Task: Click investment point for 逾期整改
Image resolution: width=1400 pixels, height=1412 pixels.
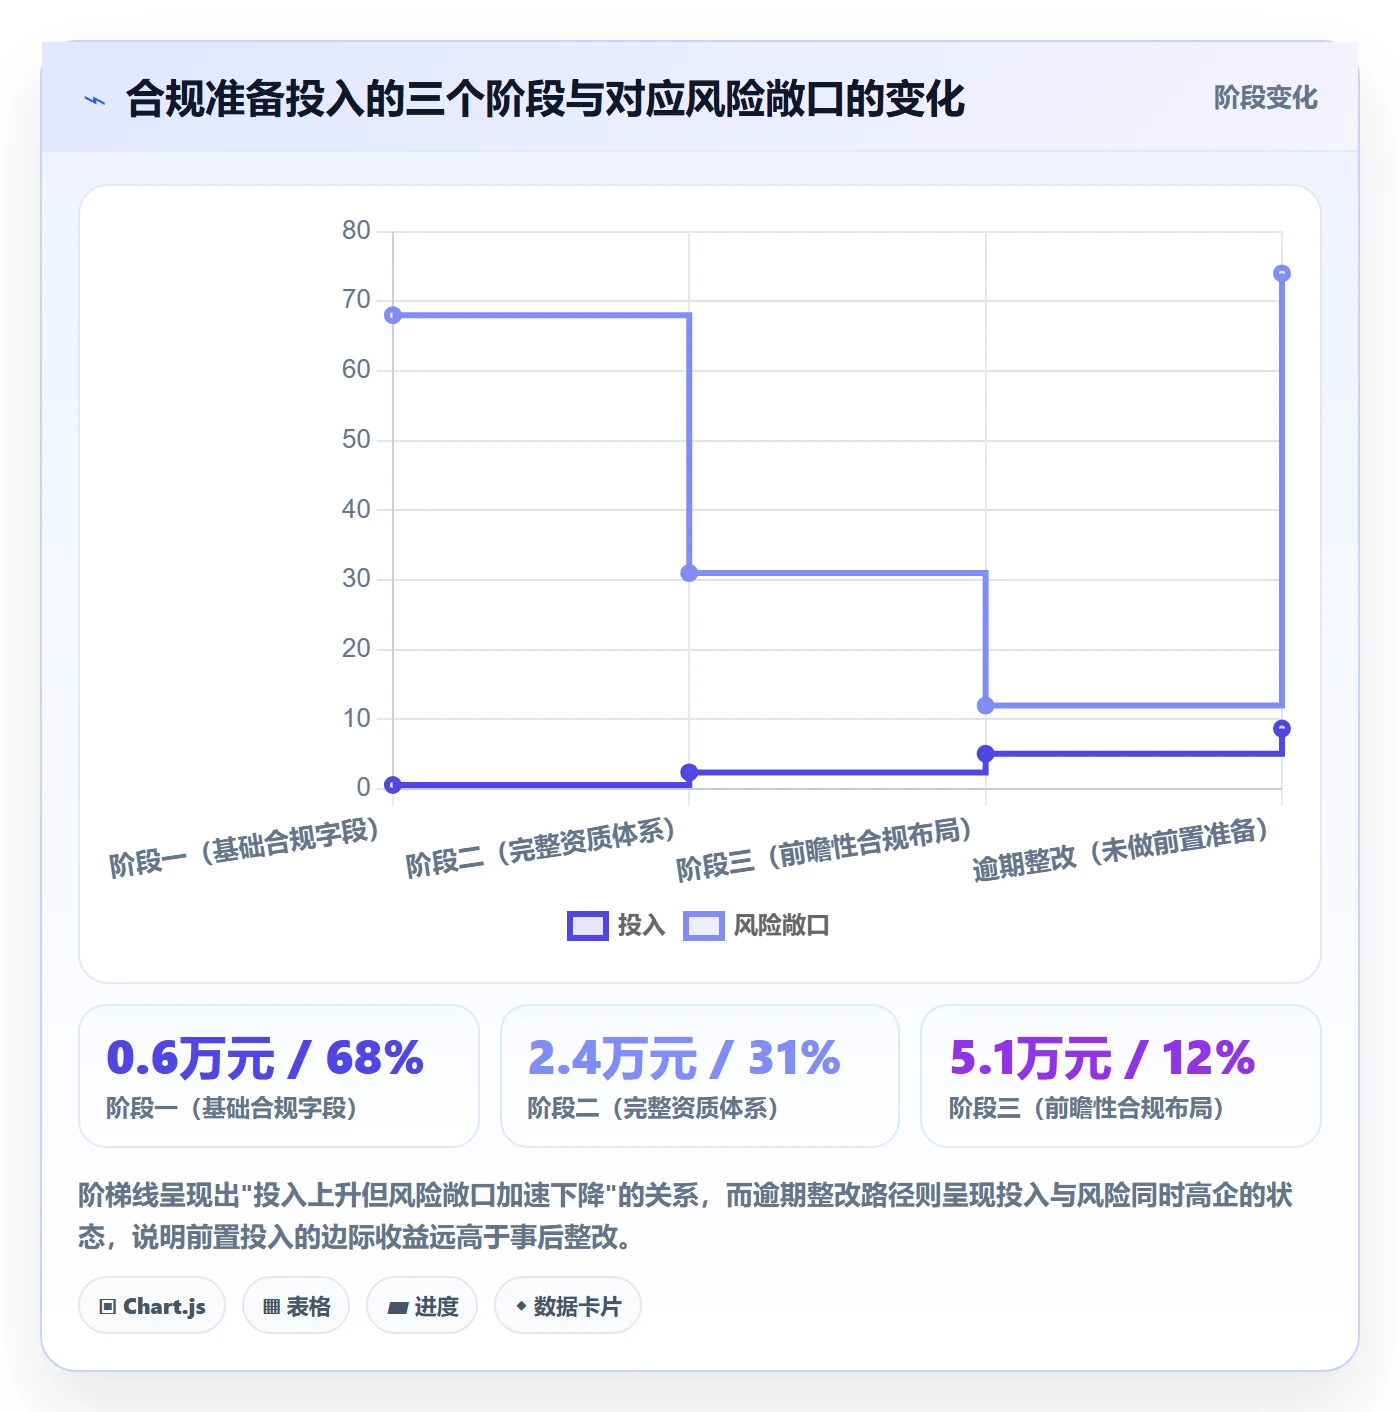Action: tap(1282, 728)
